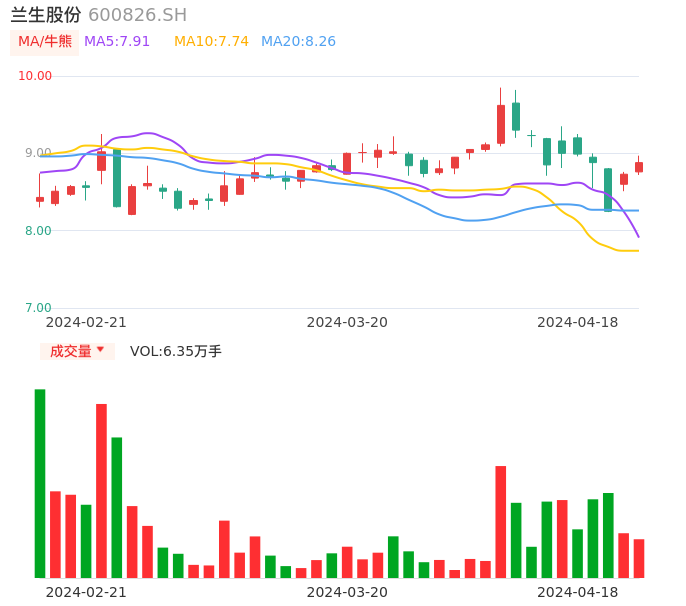The height and width of the screenshot is (606, 686).
Task: Click the rightmost candlestick on the price chart
Action: pyautogui.click(x=639, y=167)
